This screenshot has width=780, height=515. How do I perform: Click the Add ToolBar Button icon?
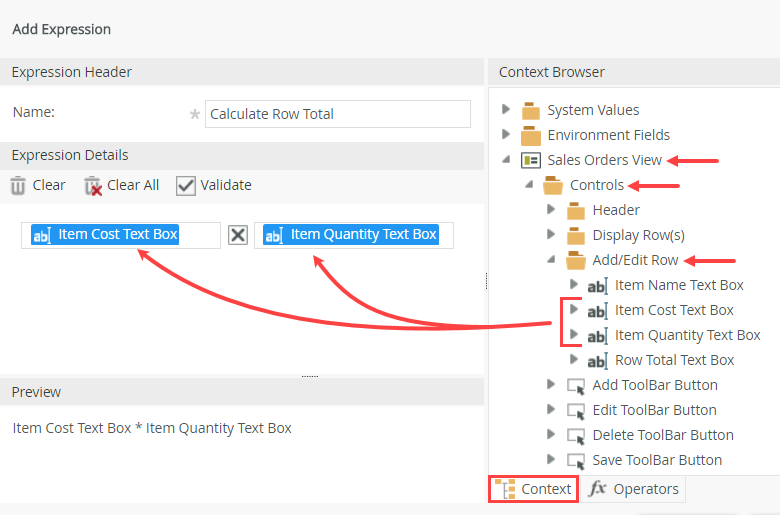pos(576,385)
